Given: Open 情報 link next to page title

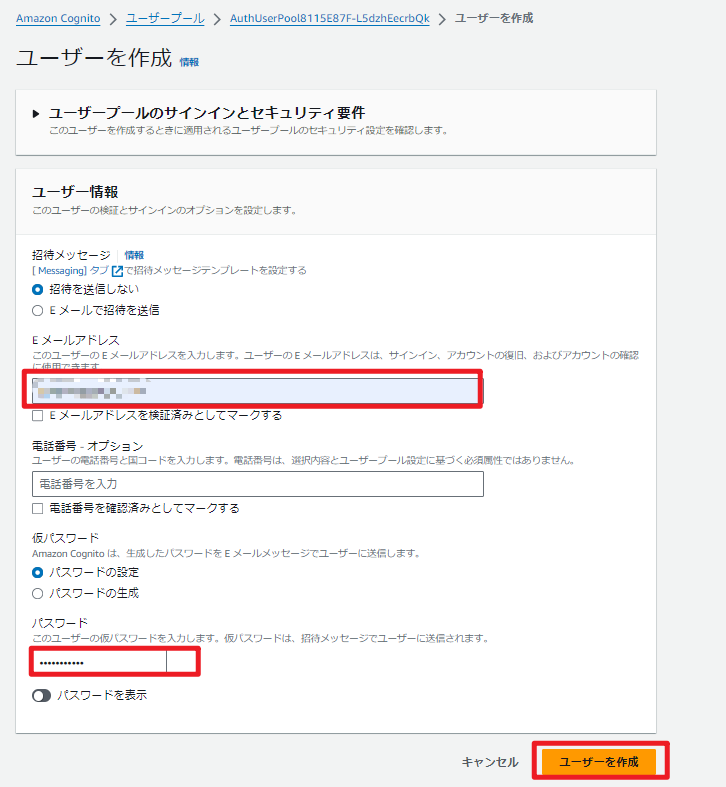Looking at the screenshot, I should (189, 62).
